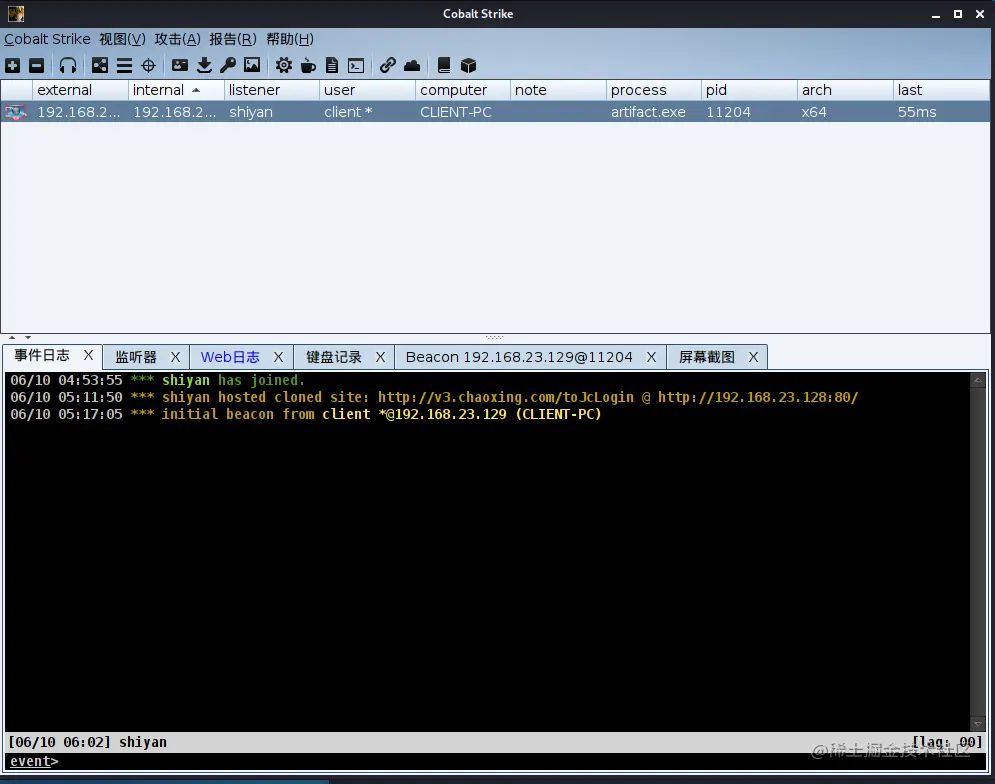Sort sessions by process column
This screenshot has height=784, width=995.
[x=654, y=90]
